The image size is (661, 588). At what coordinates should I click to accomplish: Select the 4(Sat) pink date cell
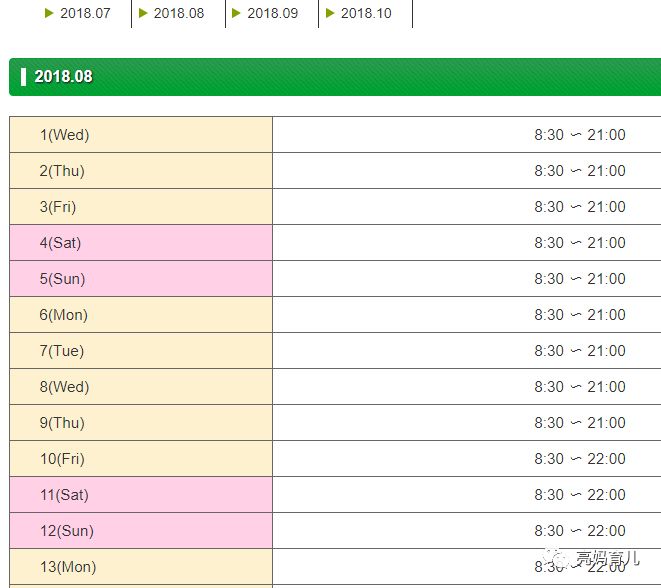tap(141, 243)
